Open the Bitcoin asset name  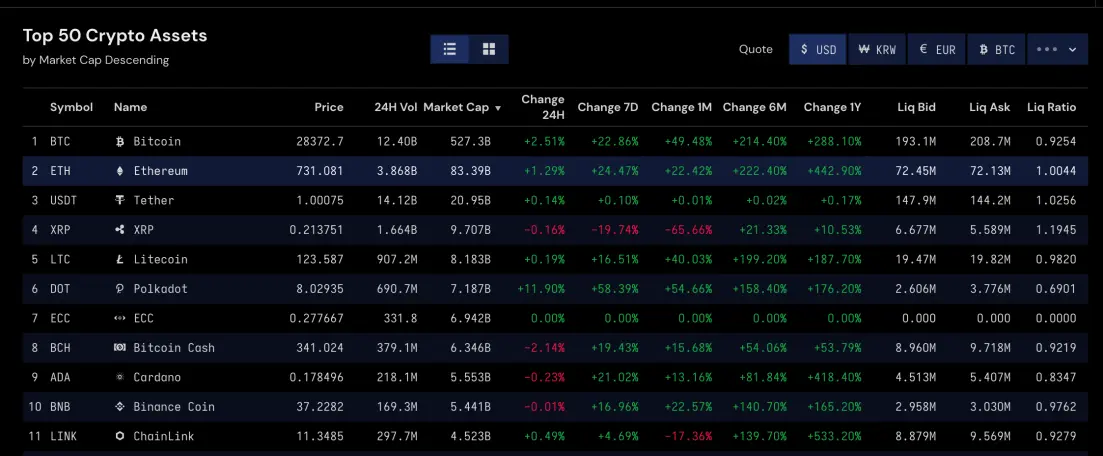click(x=157, y=141)
